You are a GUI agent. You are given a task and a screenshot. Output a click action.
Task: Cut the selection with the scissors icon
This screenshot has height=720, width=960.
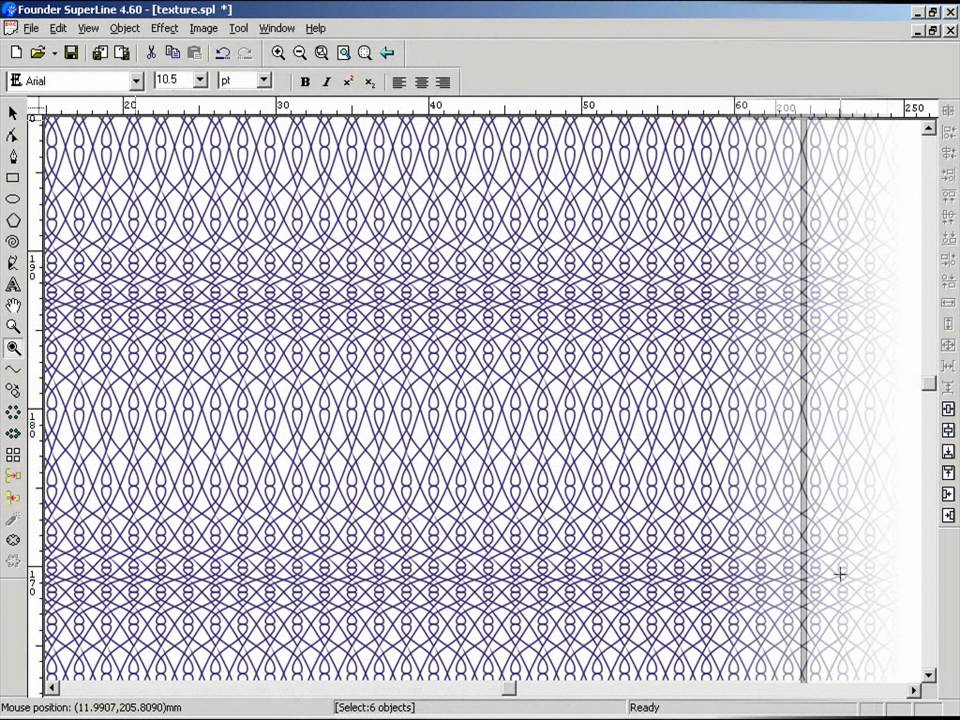click(x=151, y=53)
